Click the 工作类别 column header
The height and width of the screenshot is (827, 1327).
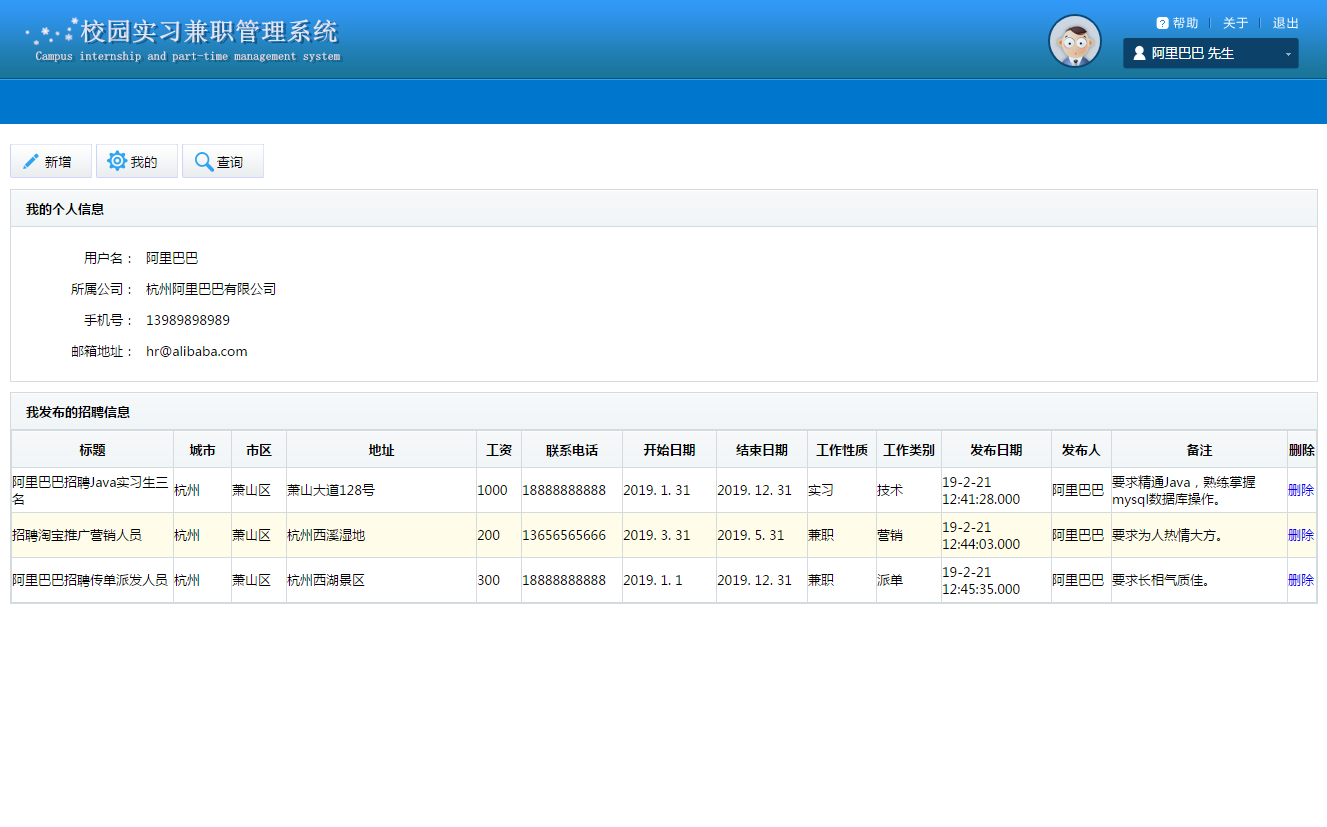click(x=909, y=450)
